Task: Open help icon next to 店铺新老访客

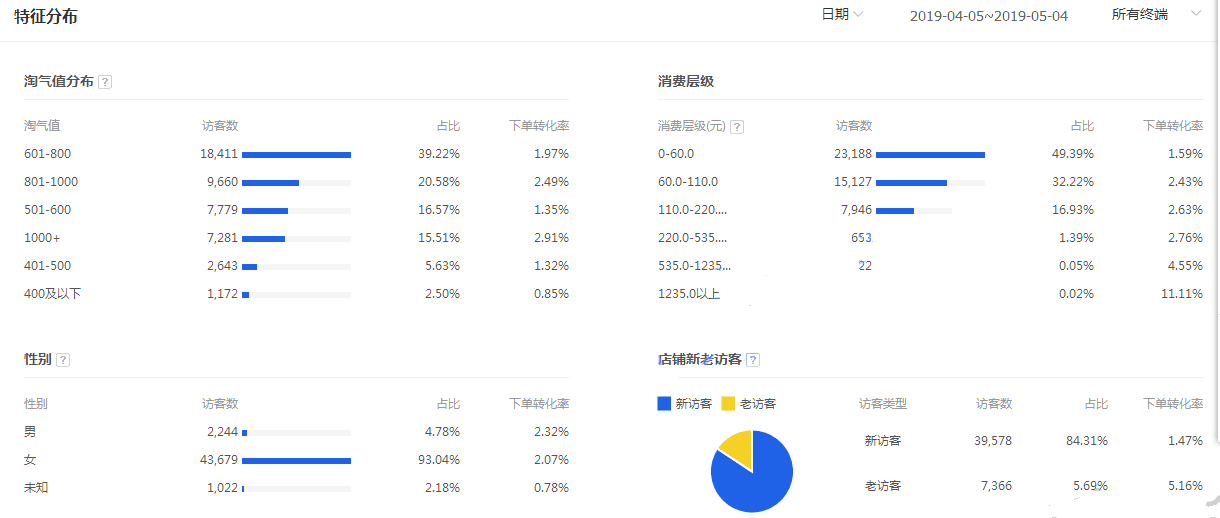Action: 753,360
